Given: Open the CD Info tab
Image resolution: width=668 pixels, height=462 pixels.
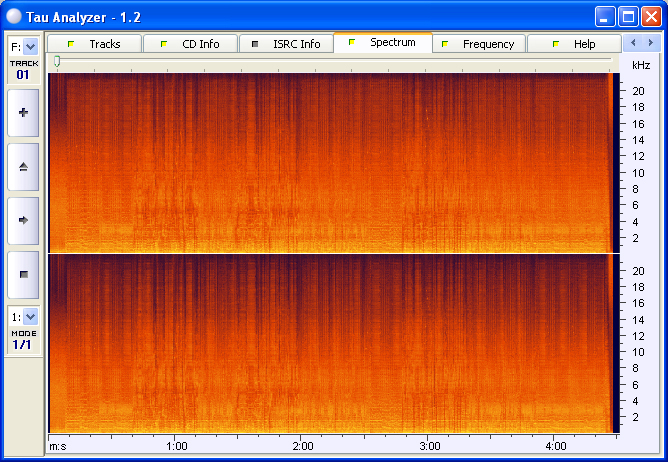Looking at the screenshot, I should click(x=190, y=44).
